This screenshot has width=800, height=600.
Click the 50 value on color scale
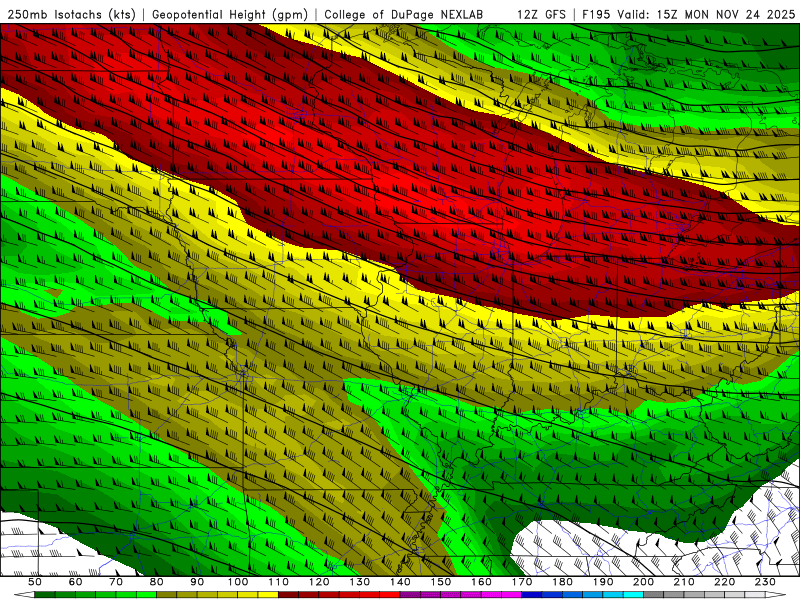pyautogui.click(x=35, y=582)
